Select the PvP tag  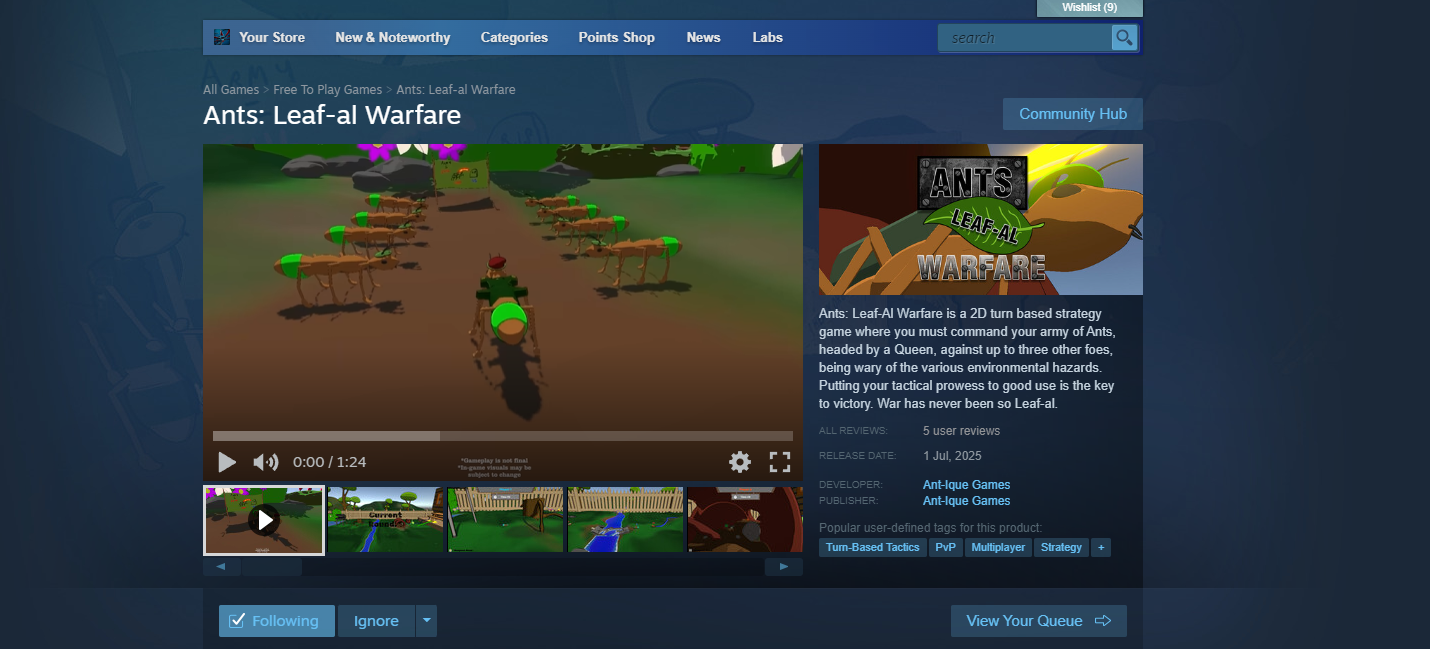coord(946,547)
